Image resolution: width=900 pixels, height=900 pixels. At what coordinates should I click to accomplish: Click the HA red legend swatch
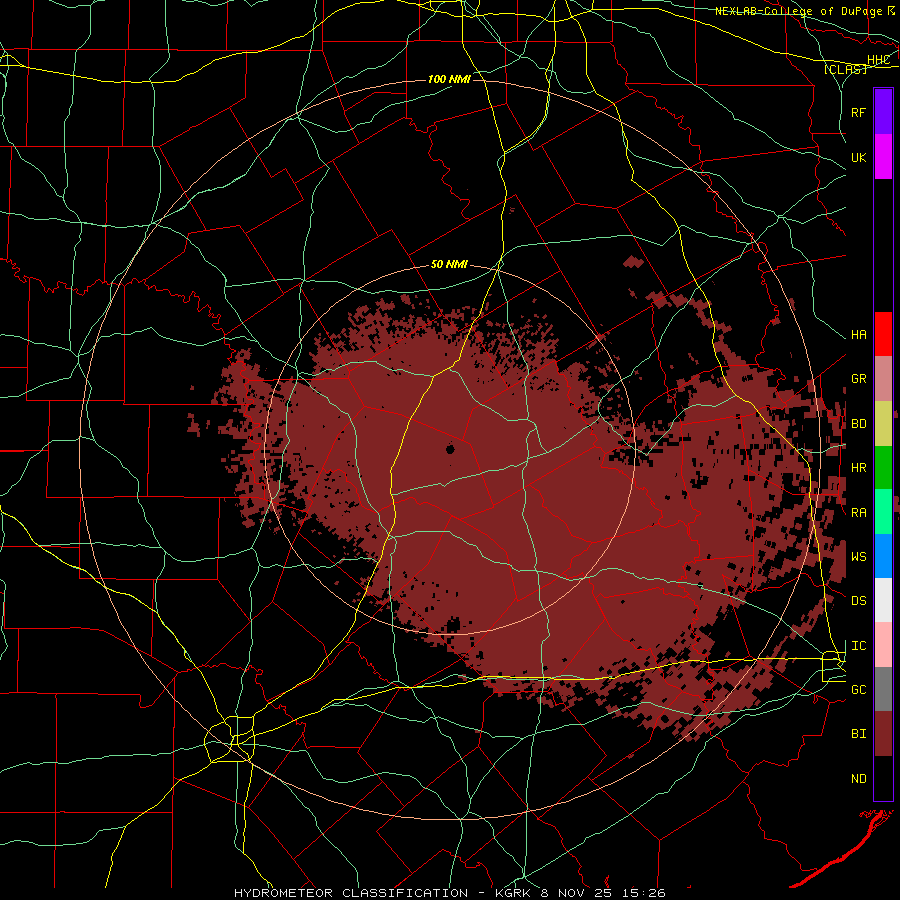[883, 334]
